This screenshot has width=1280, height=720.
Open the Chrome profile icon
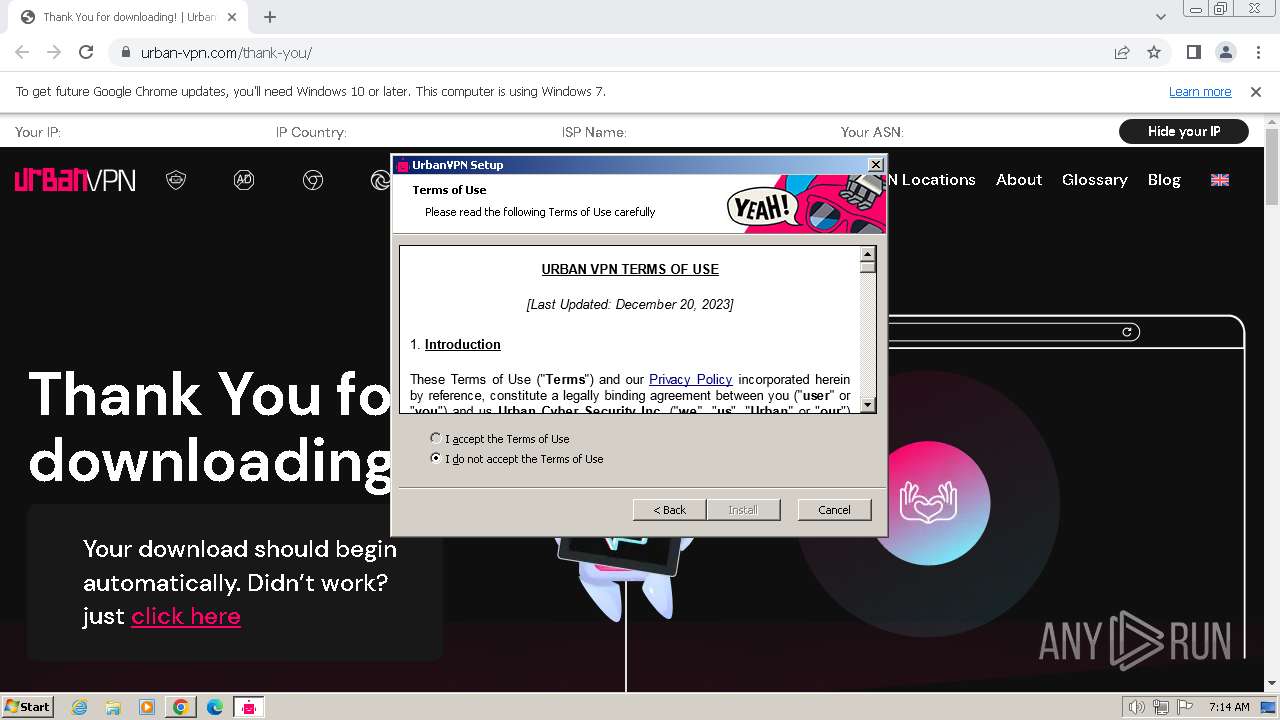[x=1225, y=53]
